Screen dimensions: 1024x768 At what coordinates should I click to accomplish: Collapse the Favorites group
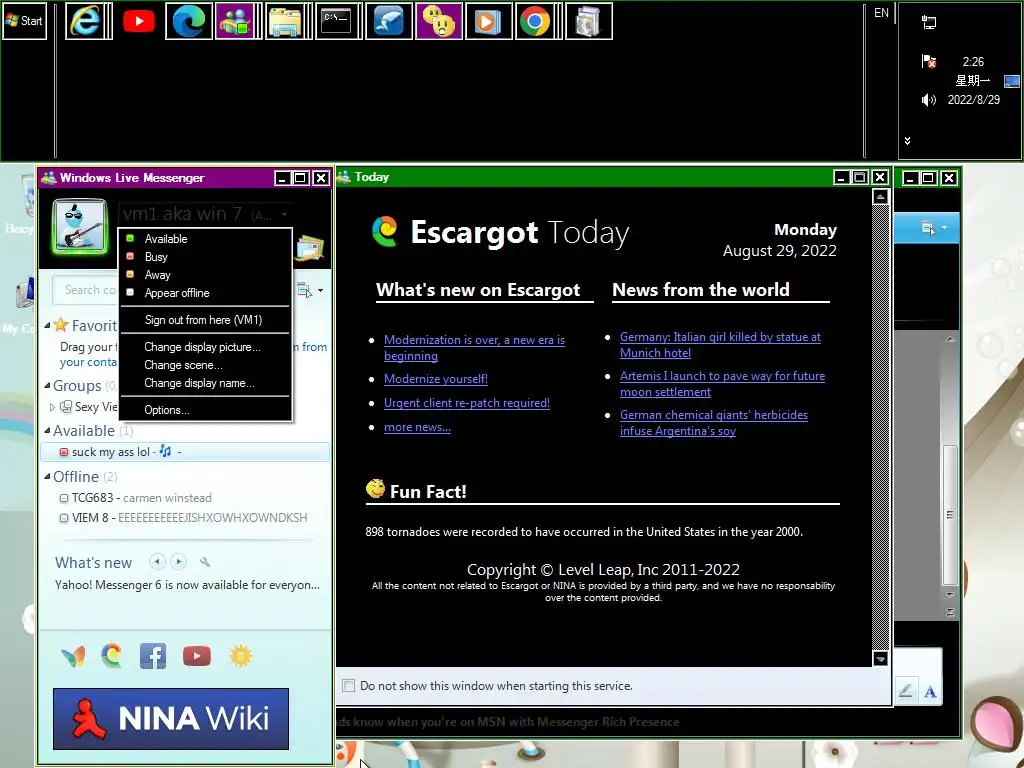click(48, 325)
